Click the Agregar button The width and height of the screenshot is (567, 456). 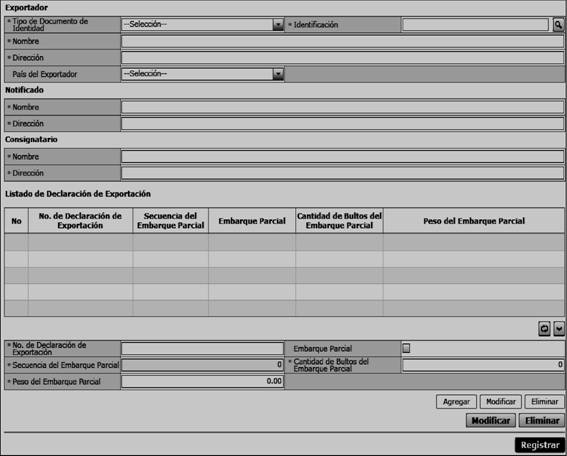click(x=456, y=402)
